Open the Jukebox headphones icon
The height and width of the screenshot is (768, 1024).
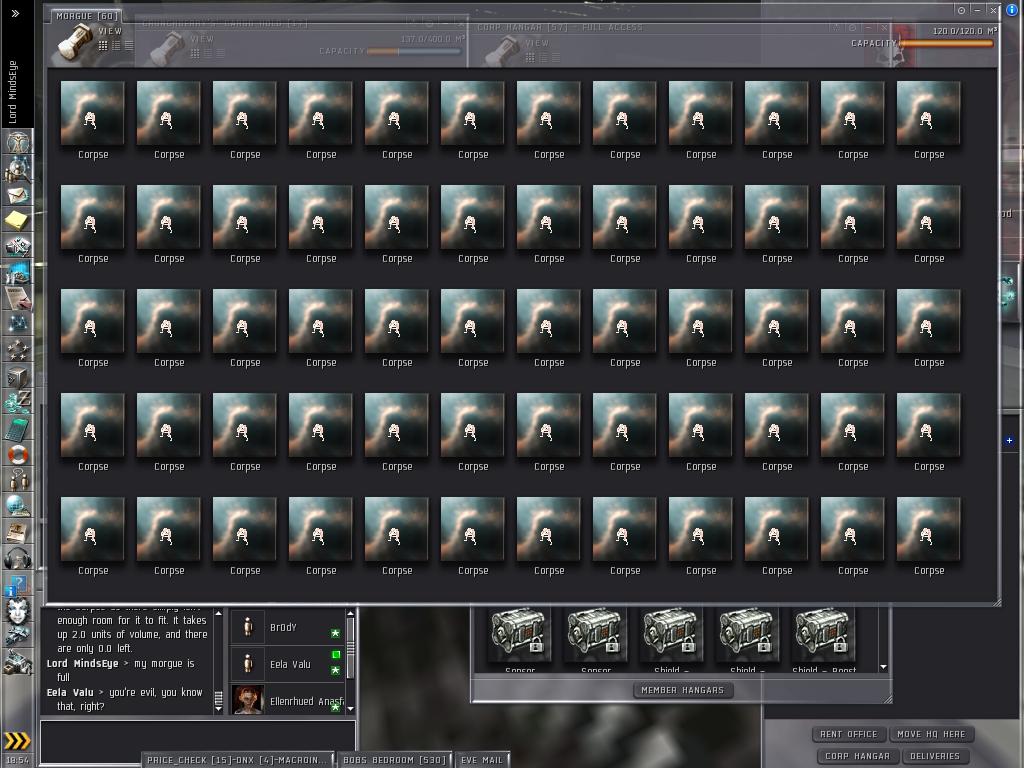(x=18, y=558)
